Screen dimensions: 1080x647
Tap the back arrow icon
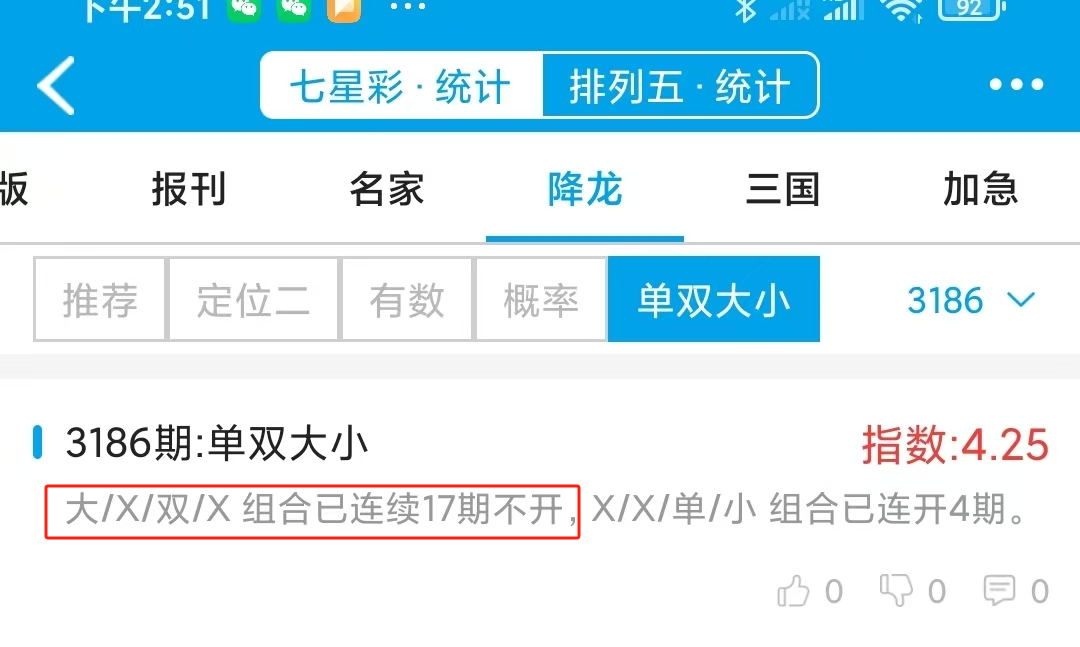[x=56, y=85]
